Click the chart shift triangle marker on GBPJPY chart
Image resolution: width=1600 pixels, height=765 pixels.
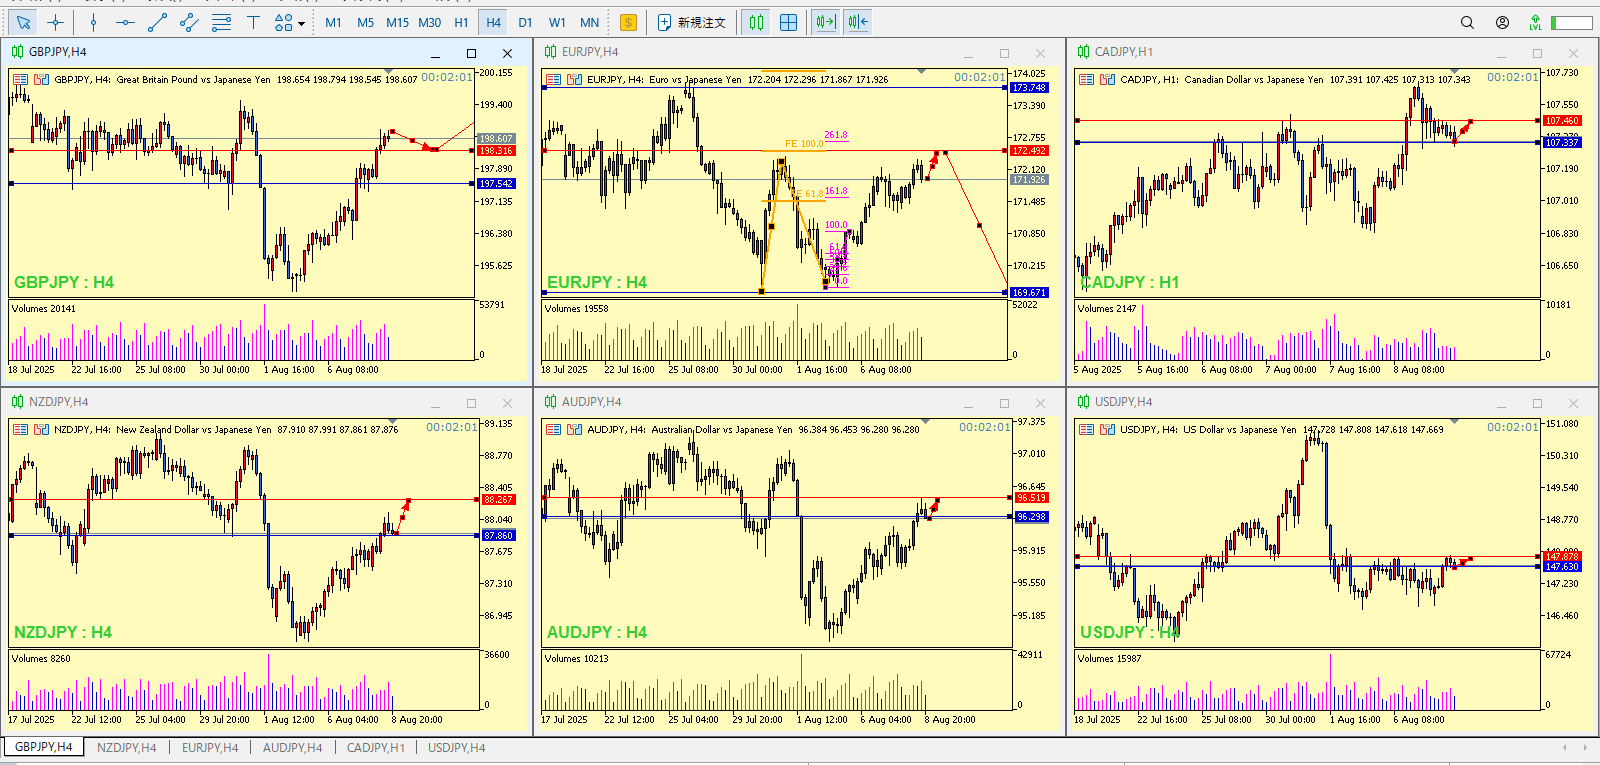click(x=388, y=71)
